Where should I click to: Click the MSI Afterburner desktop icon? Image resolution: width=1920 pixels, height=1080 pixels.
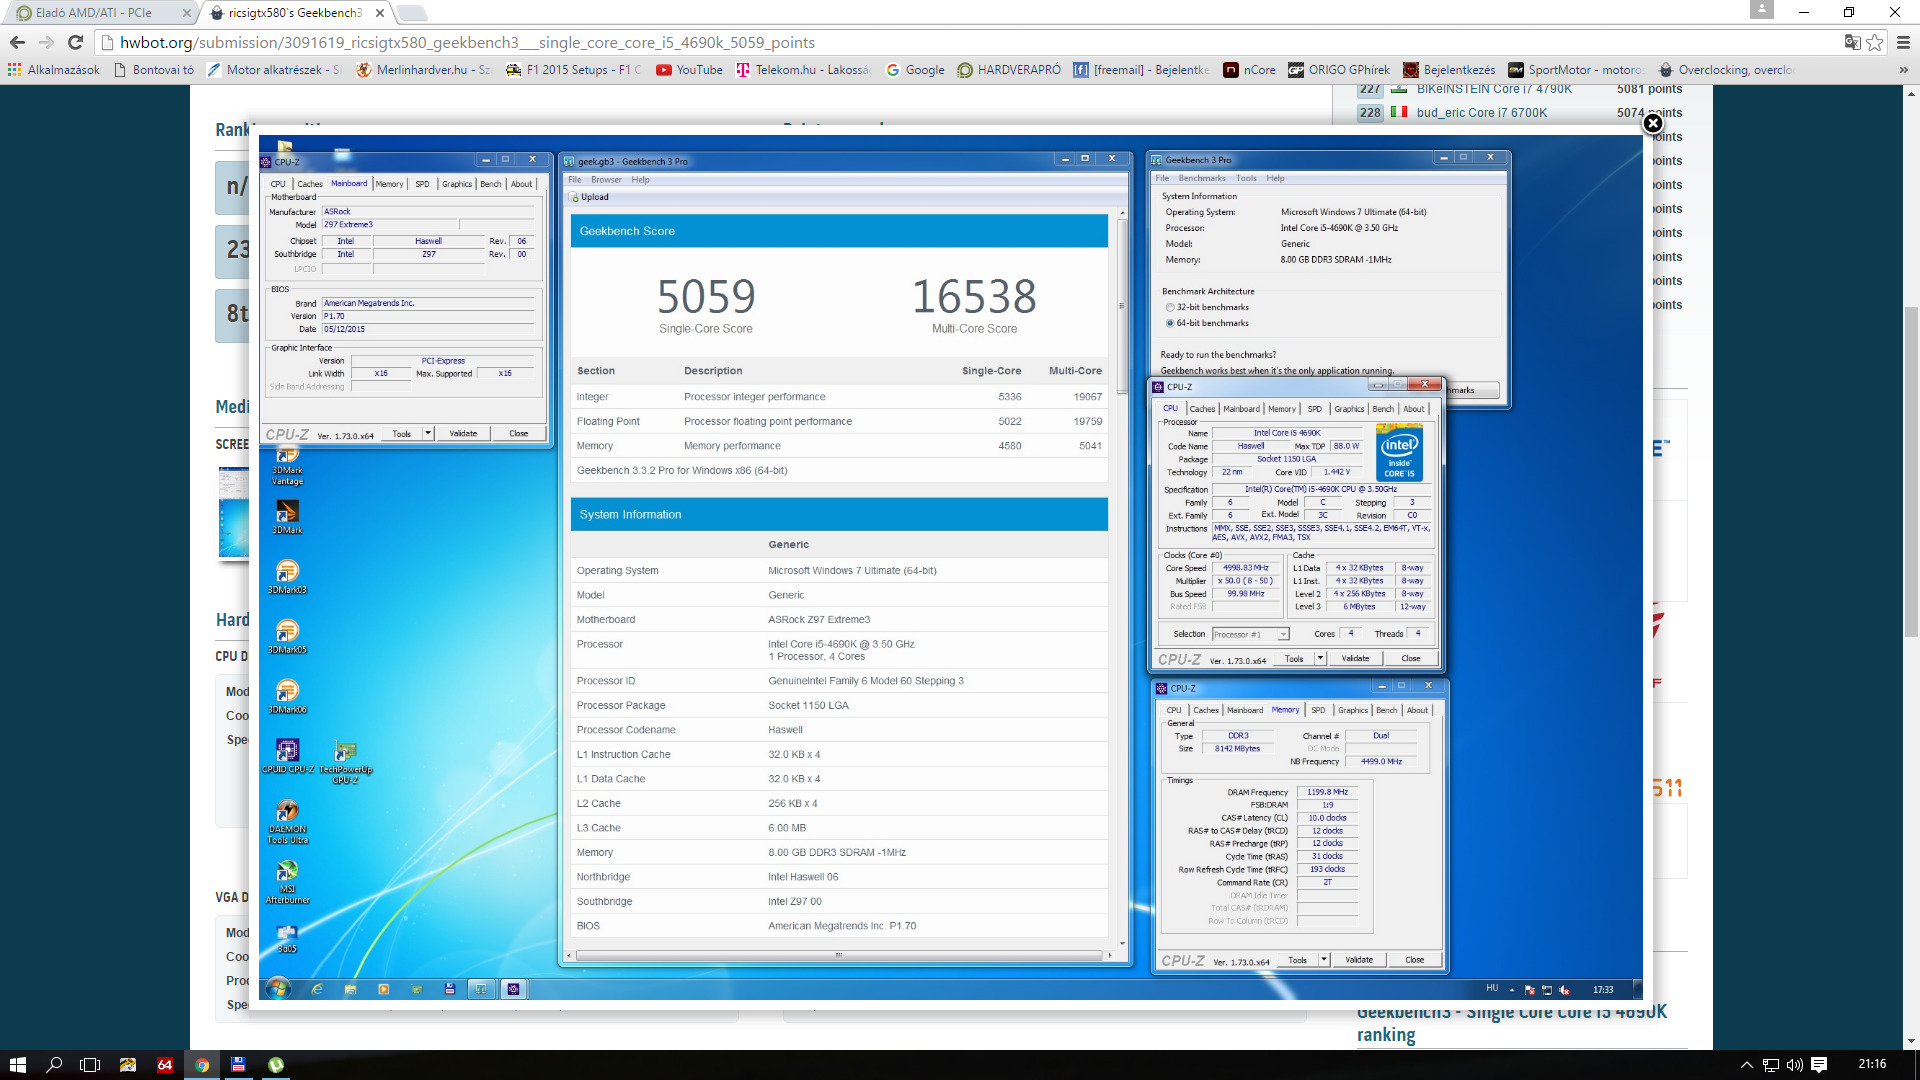tap(287, 883)
